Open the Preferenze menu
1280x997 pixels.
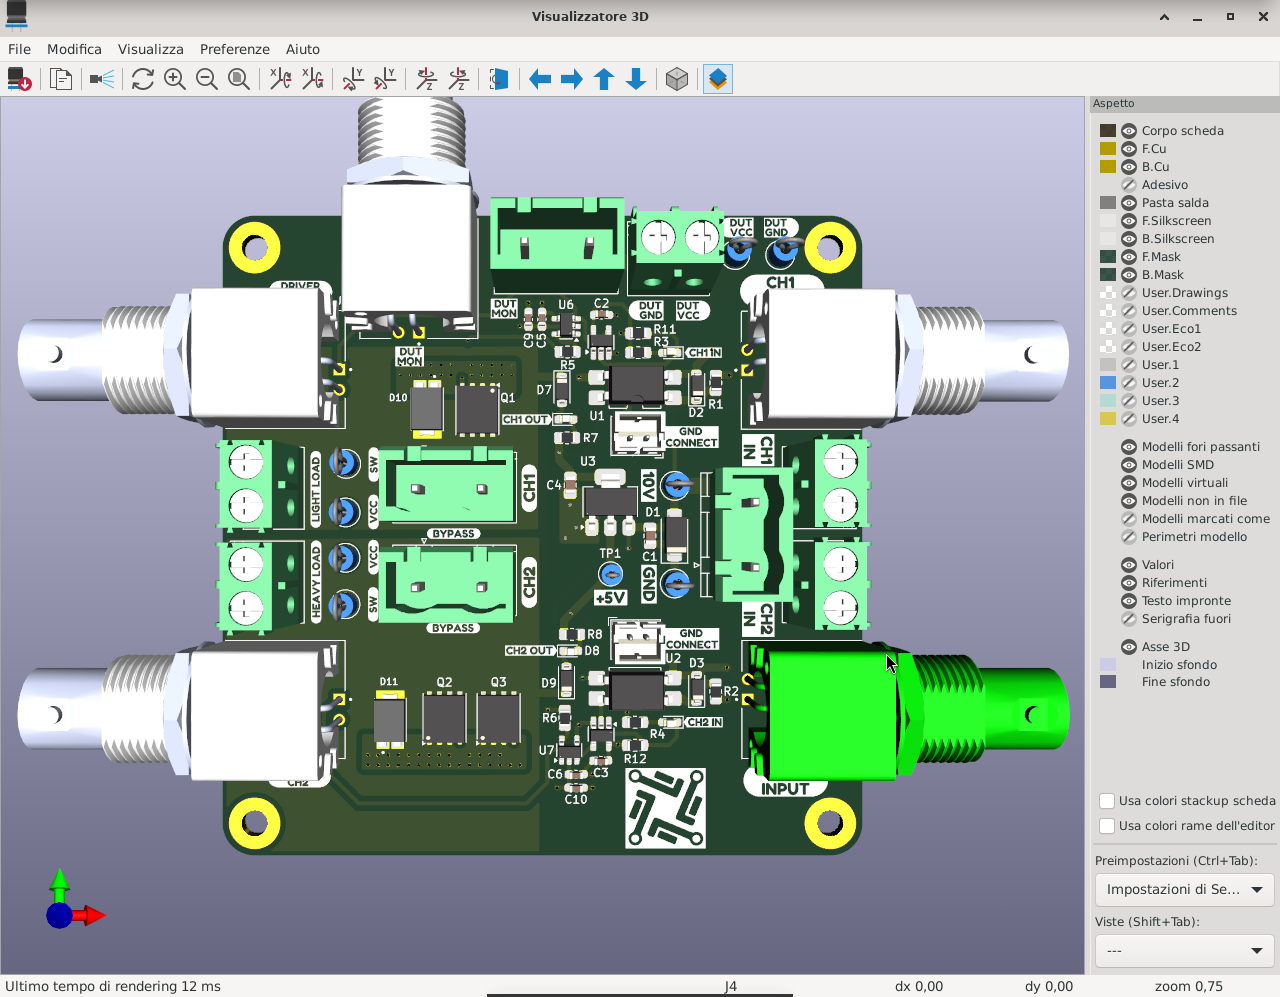(234, 49)
